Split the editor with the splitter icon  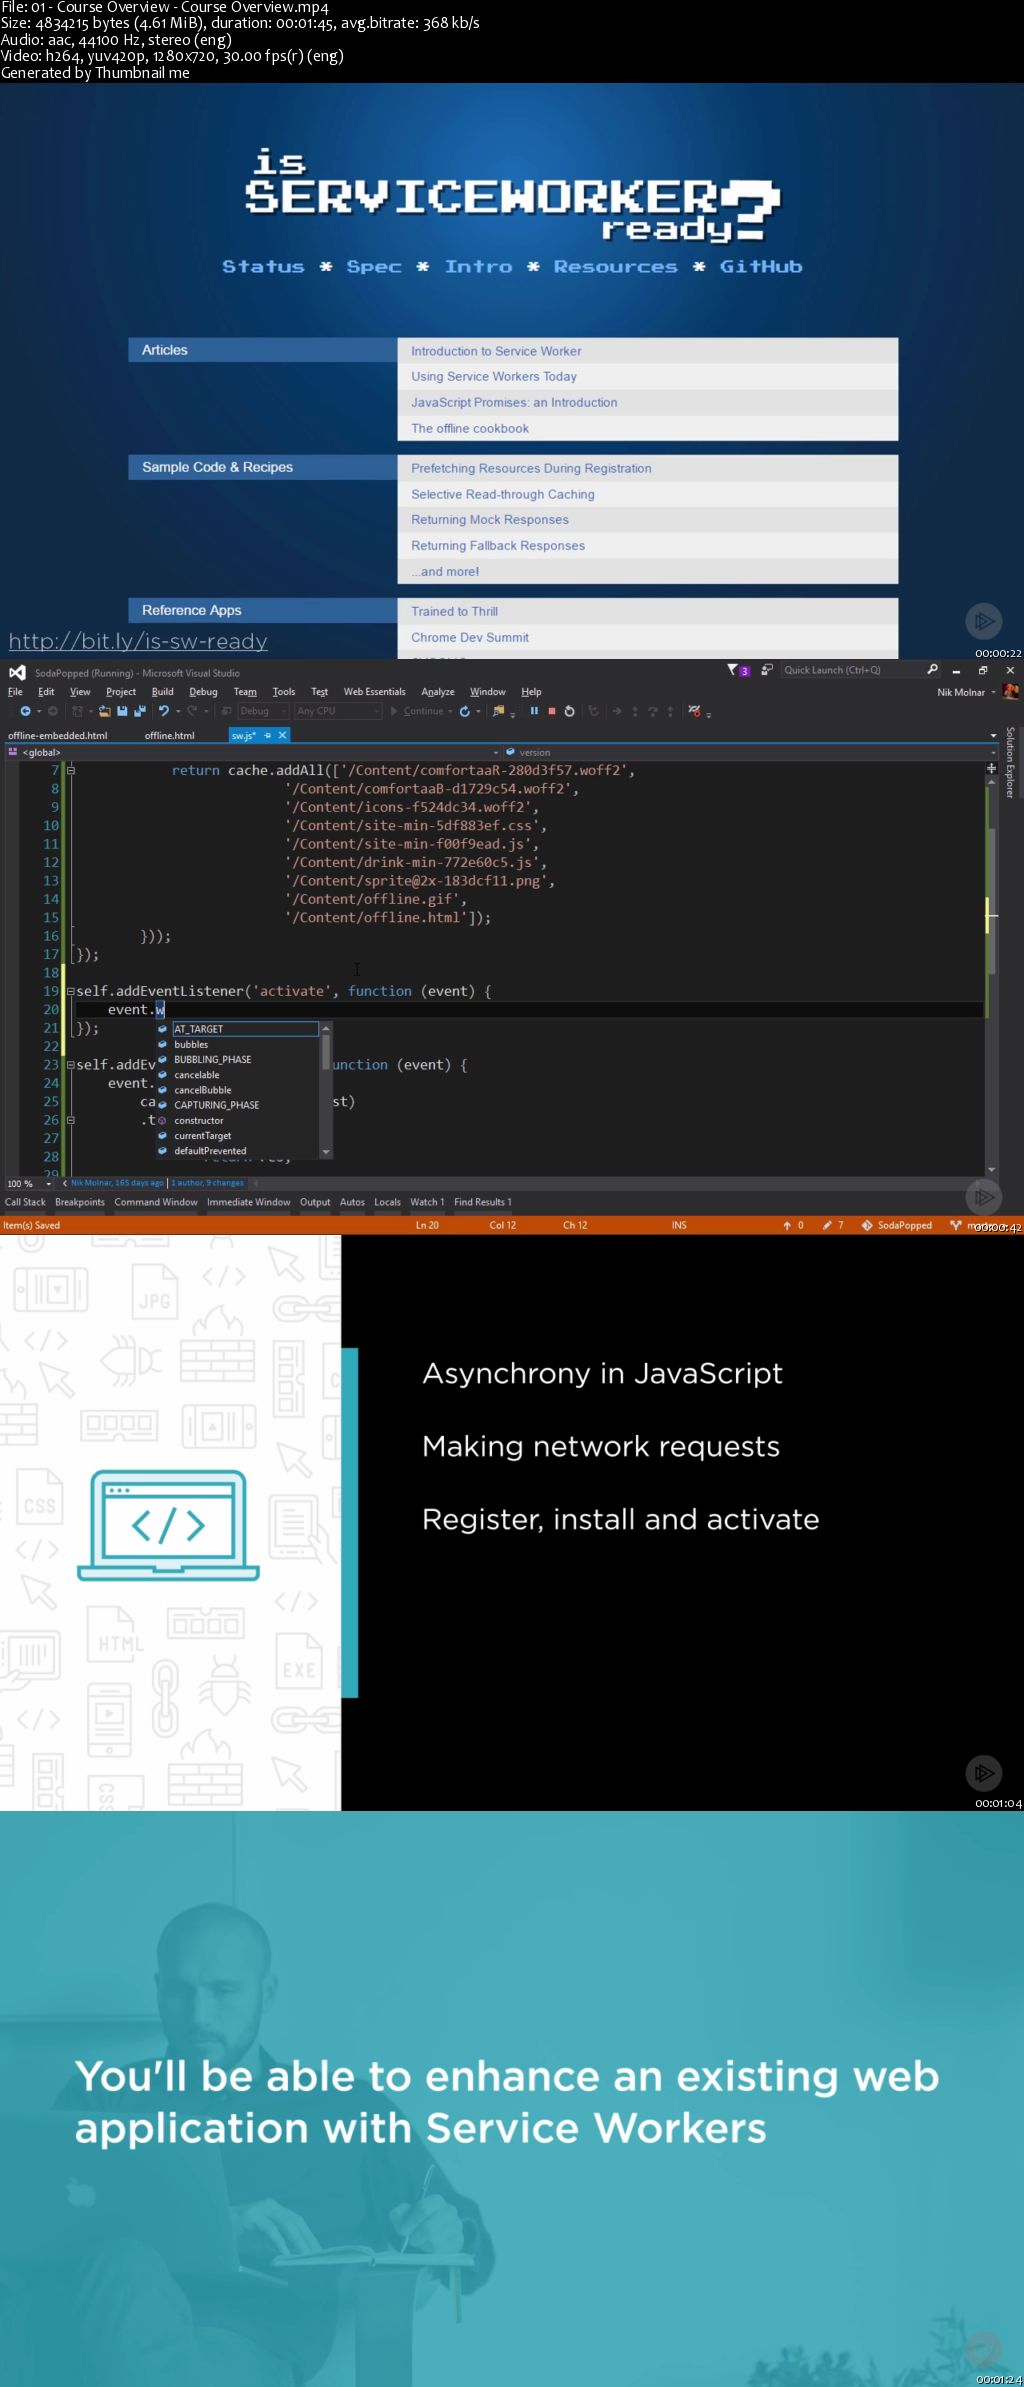pyautogui.click(x=991, y=768)
